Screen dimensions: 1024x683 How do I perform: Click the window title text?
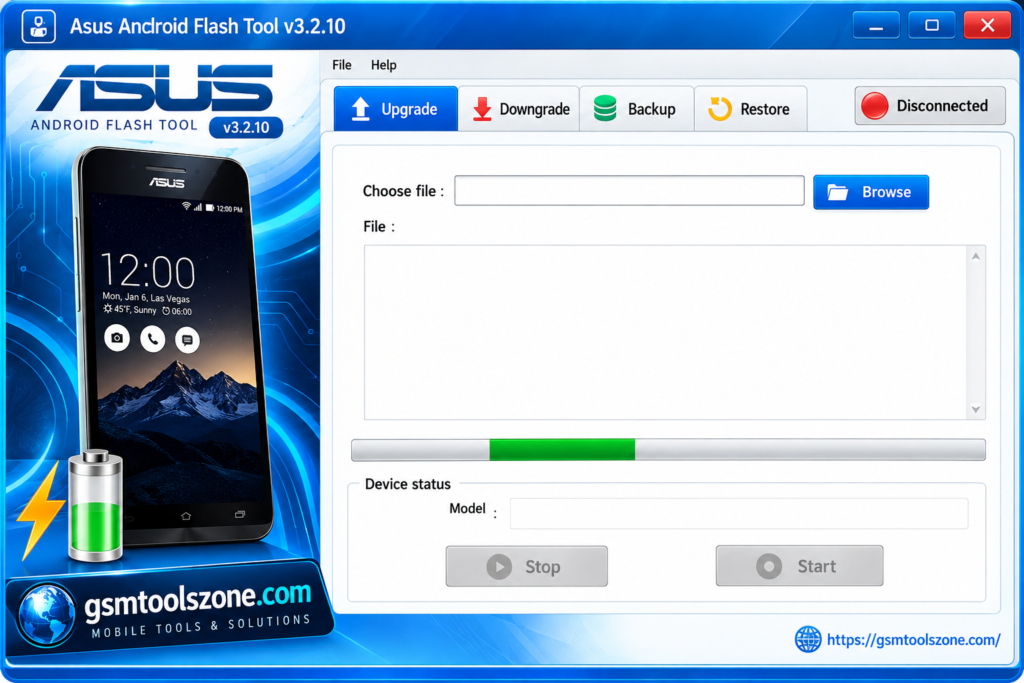208,26
